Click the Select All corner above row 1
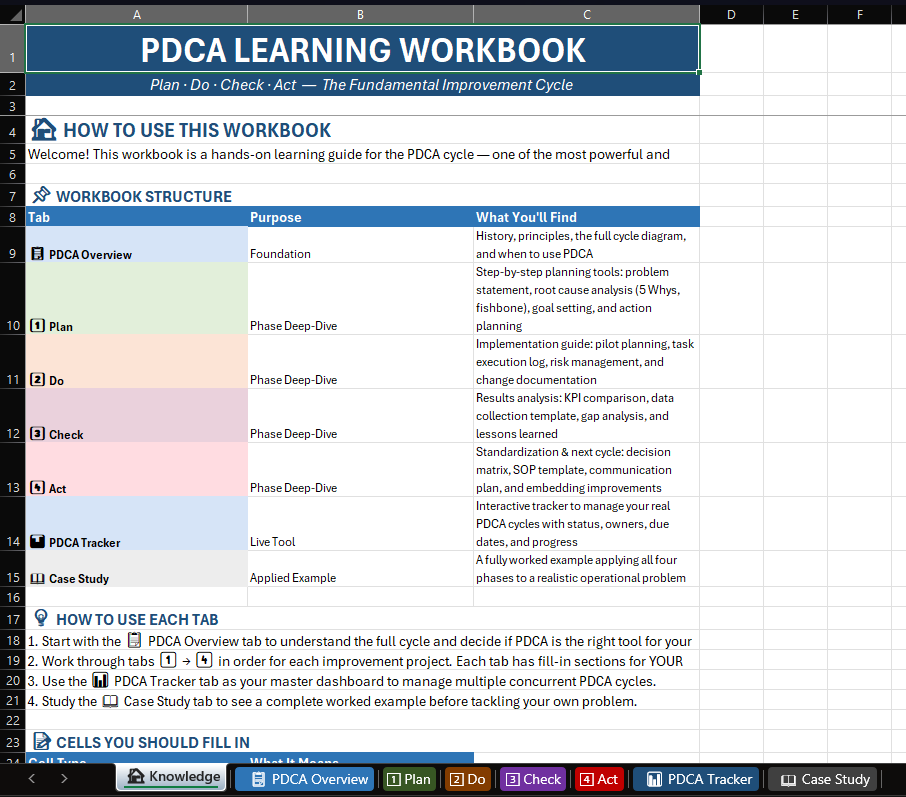Screen dimensions: 906x797 click(x=11, y=14)
